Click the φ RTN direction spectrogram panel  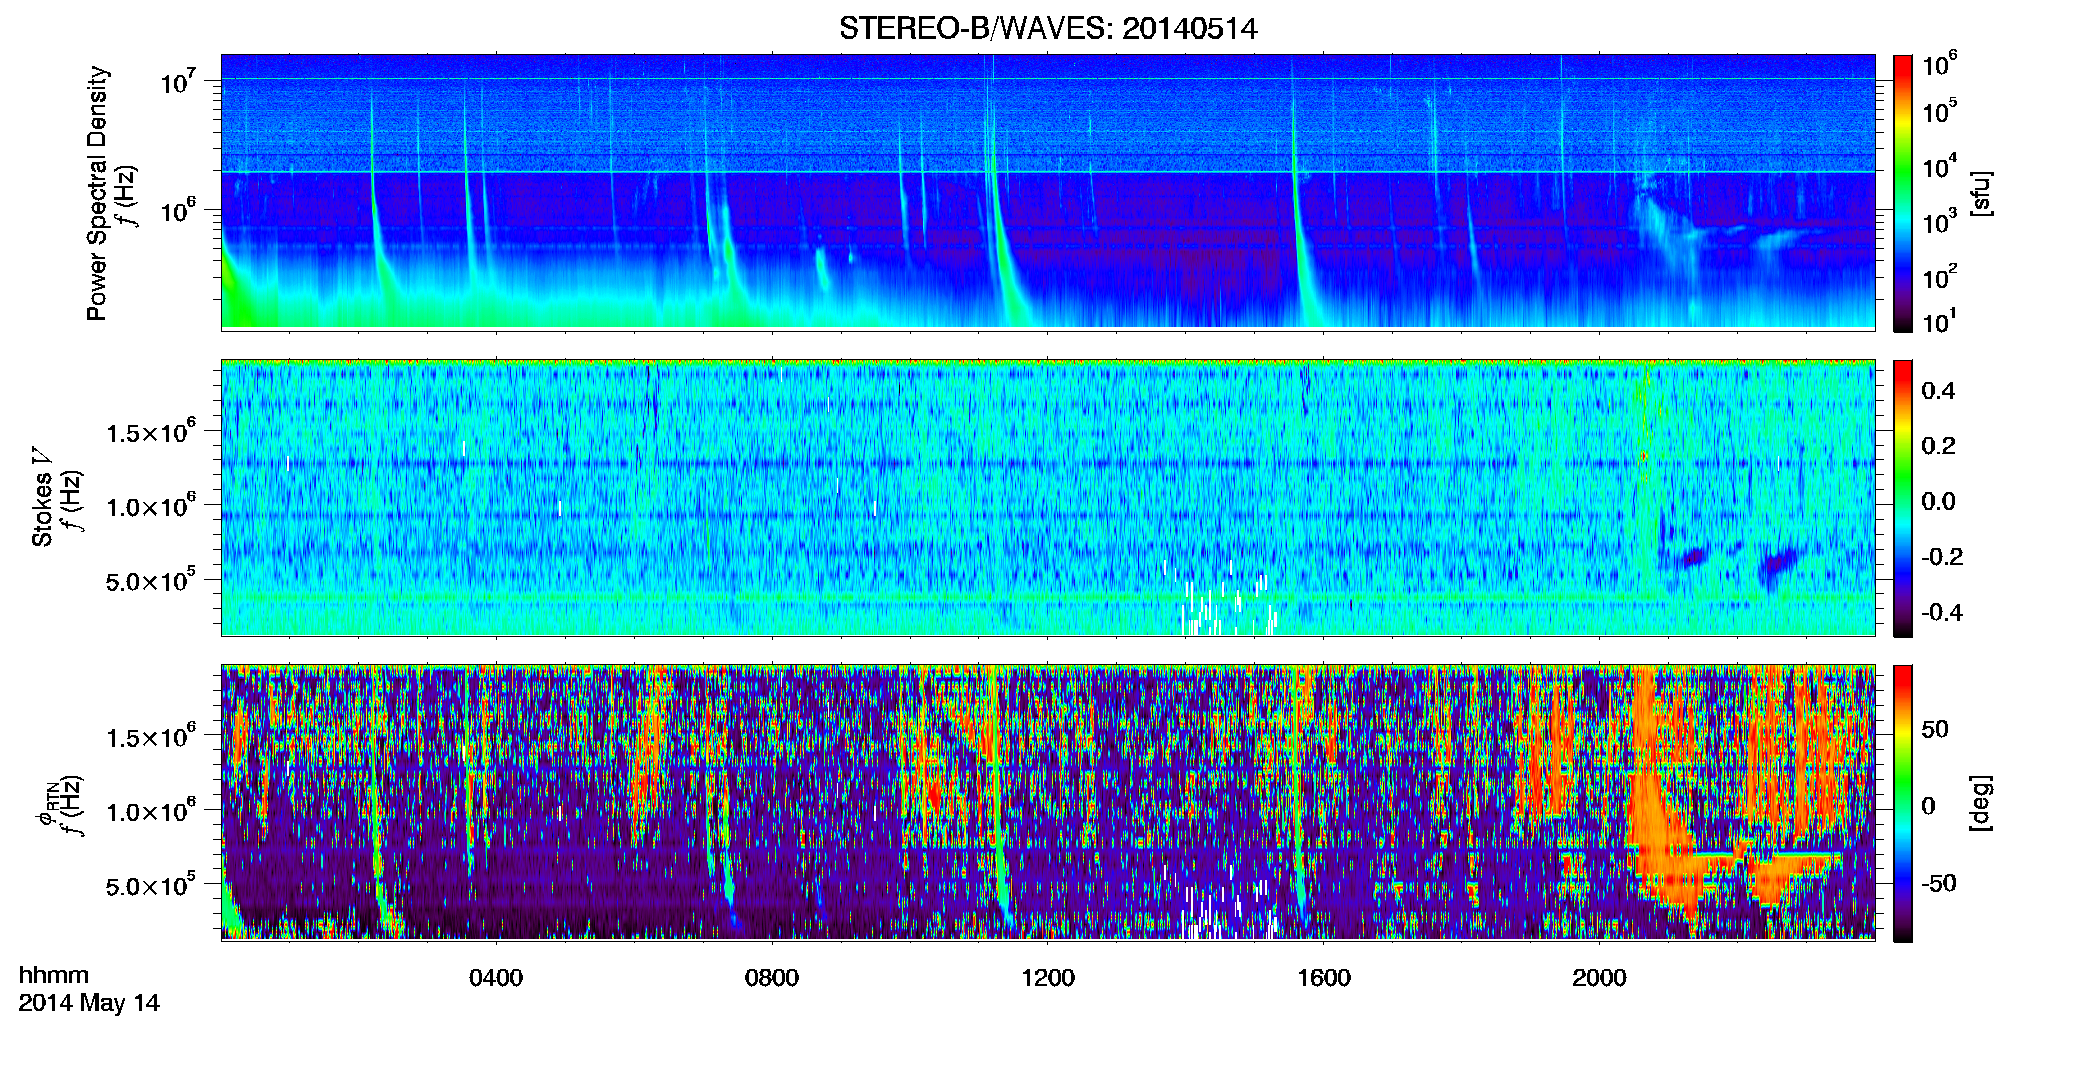coord(1048,803)
